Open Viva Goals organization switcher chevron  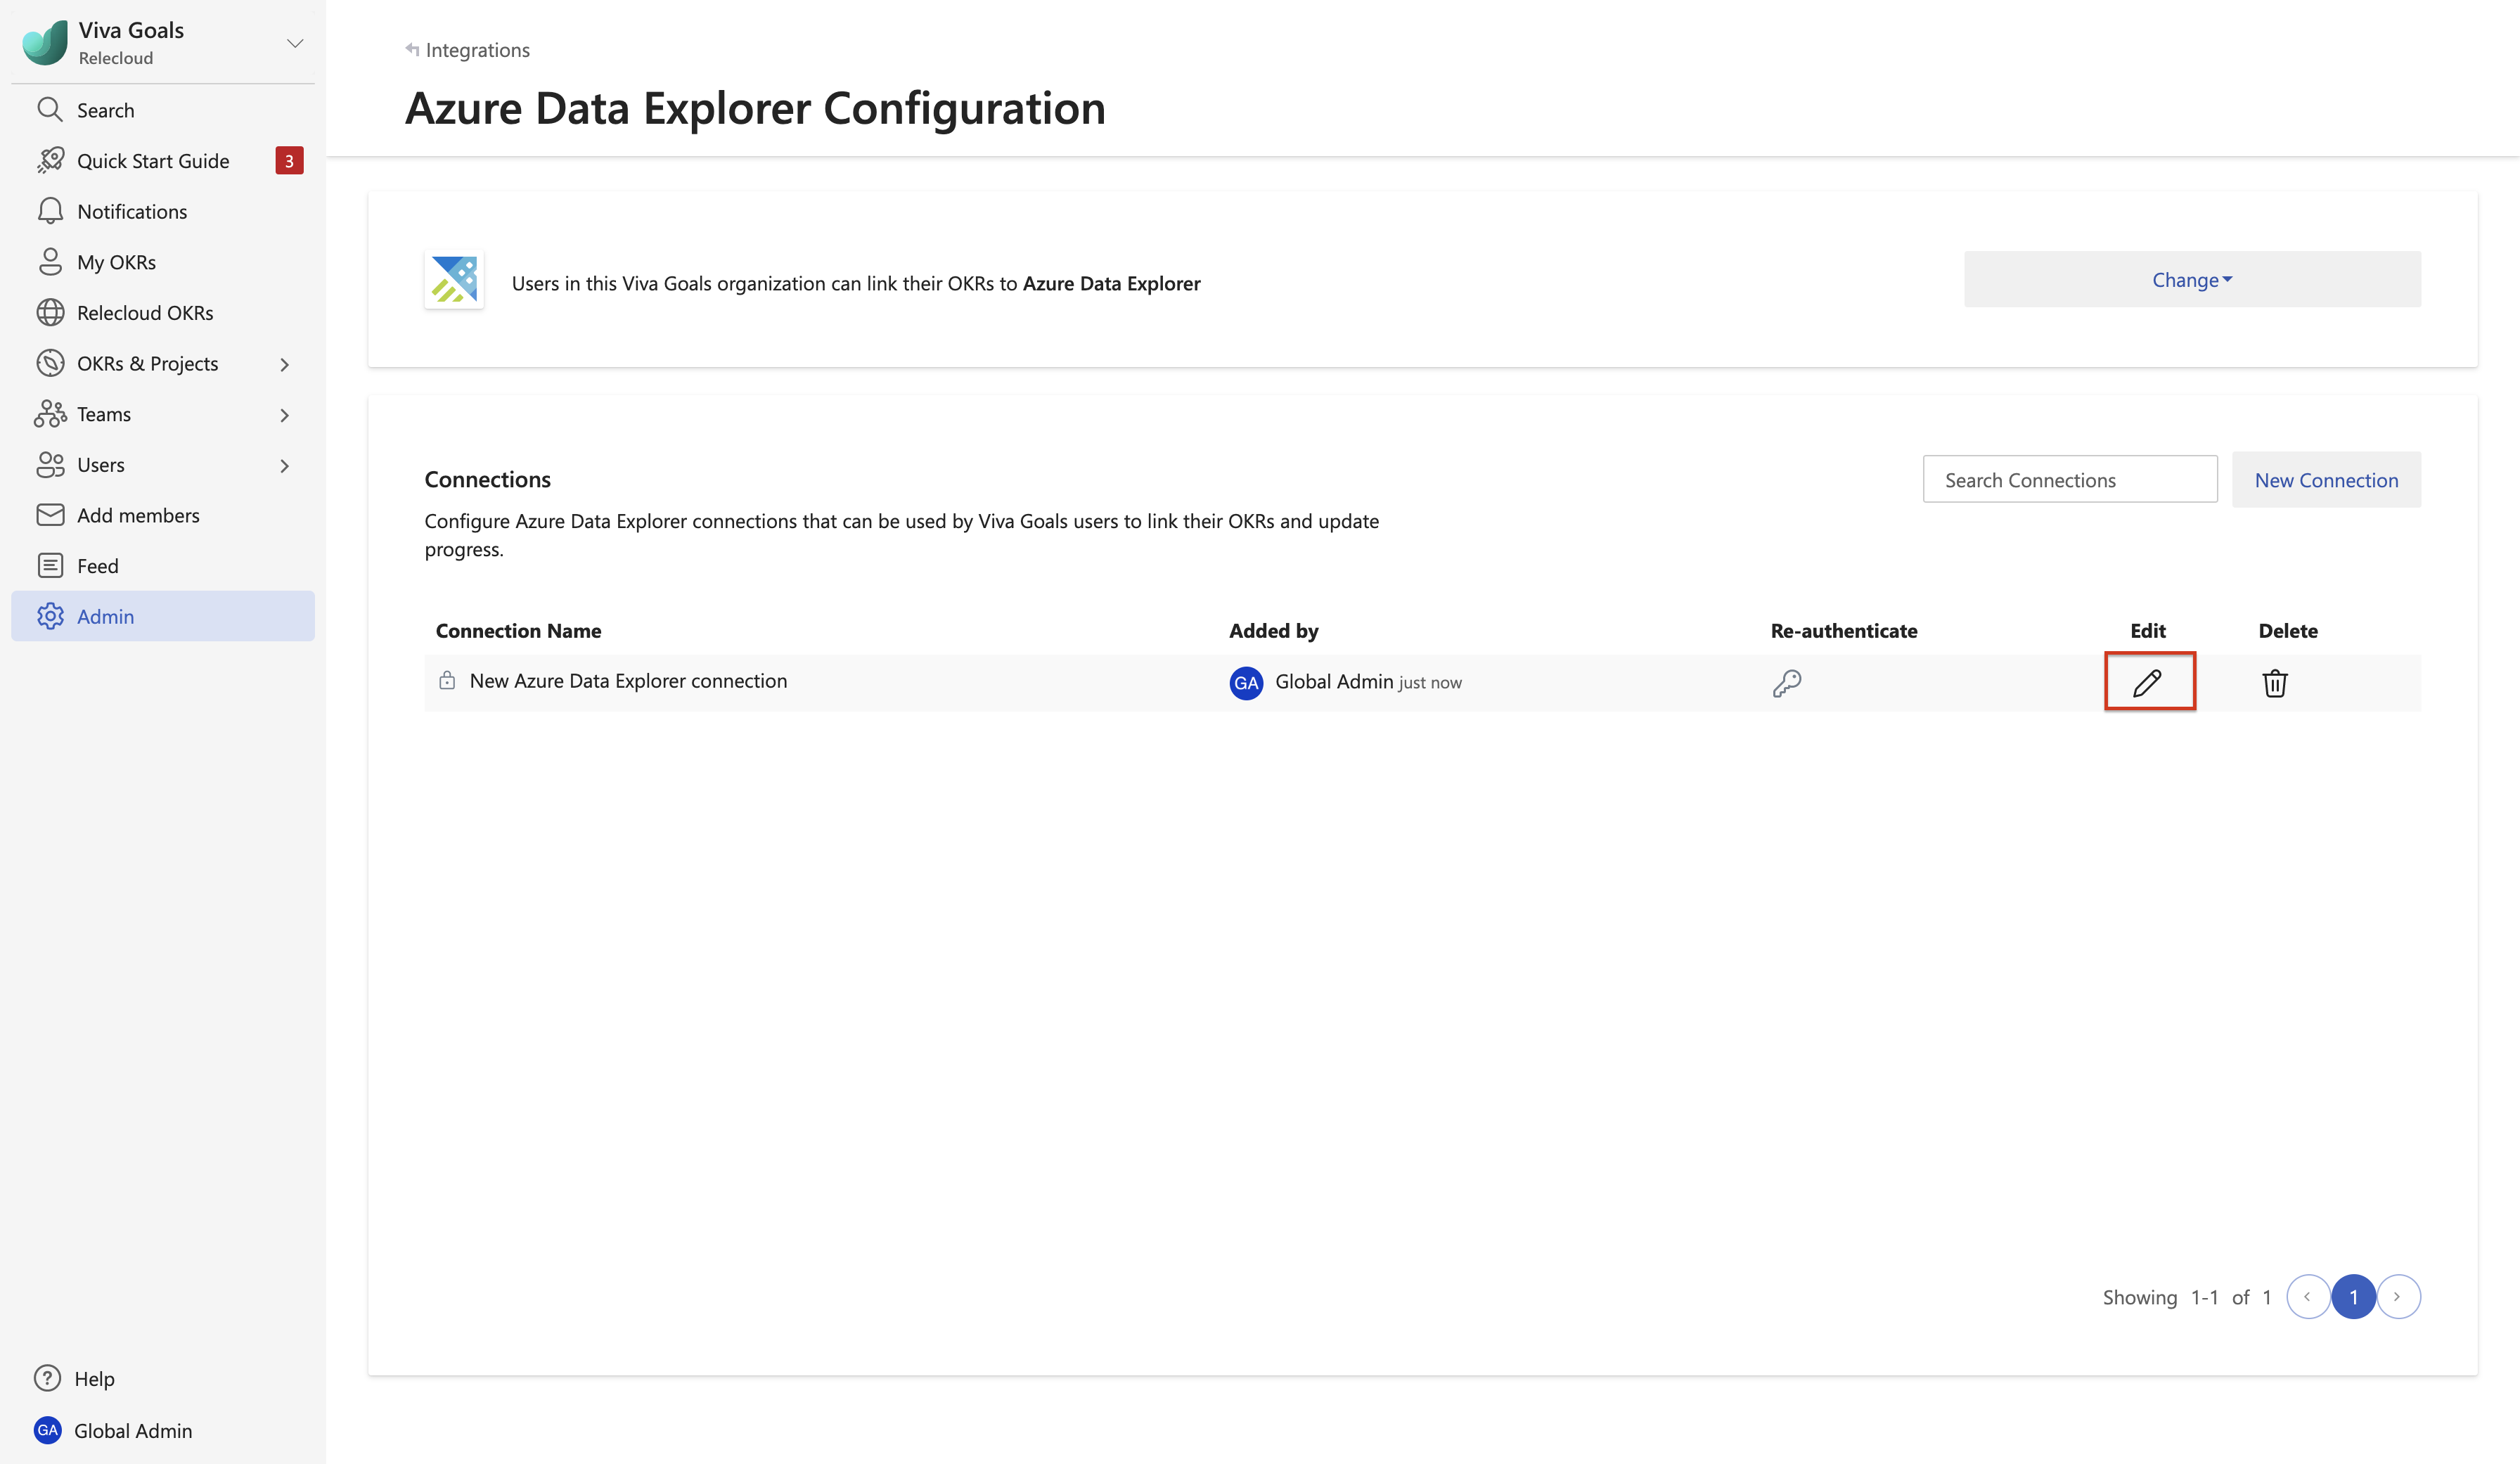(295, 43)
